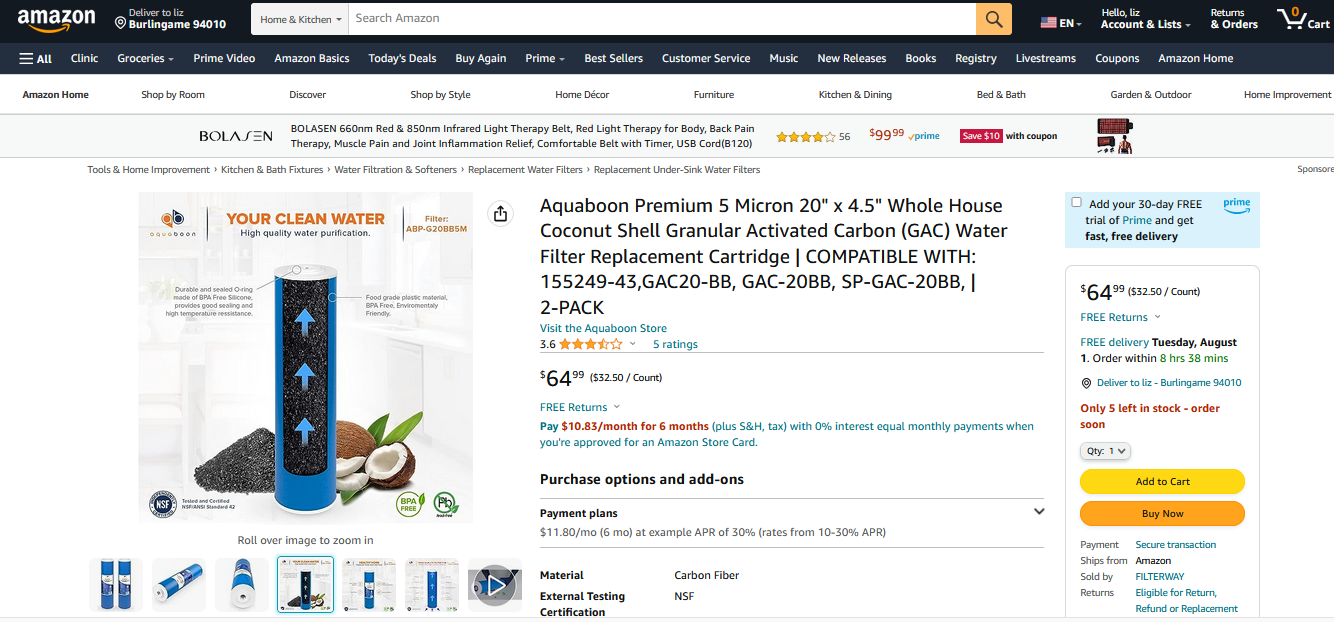Click the share icon on product image
This screenshot has height=622, width=1334.
[500, 214]
